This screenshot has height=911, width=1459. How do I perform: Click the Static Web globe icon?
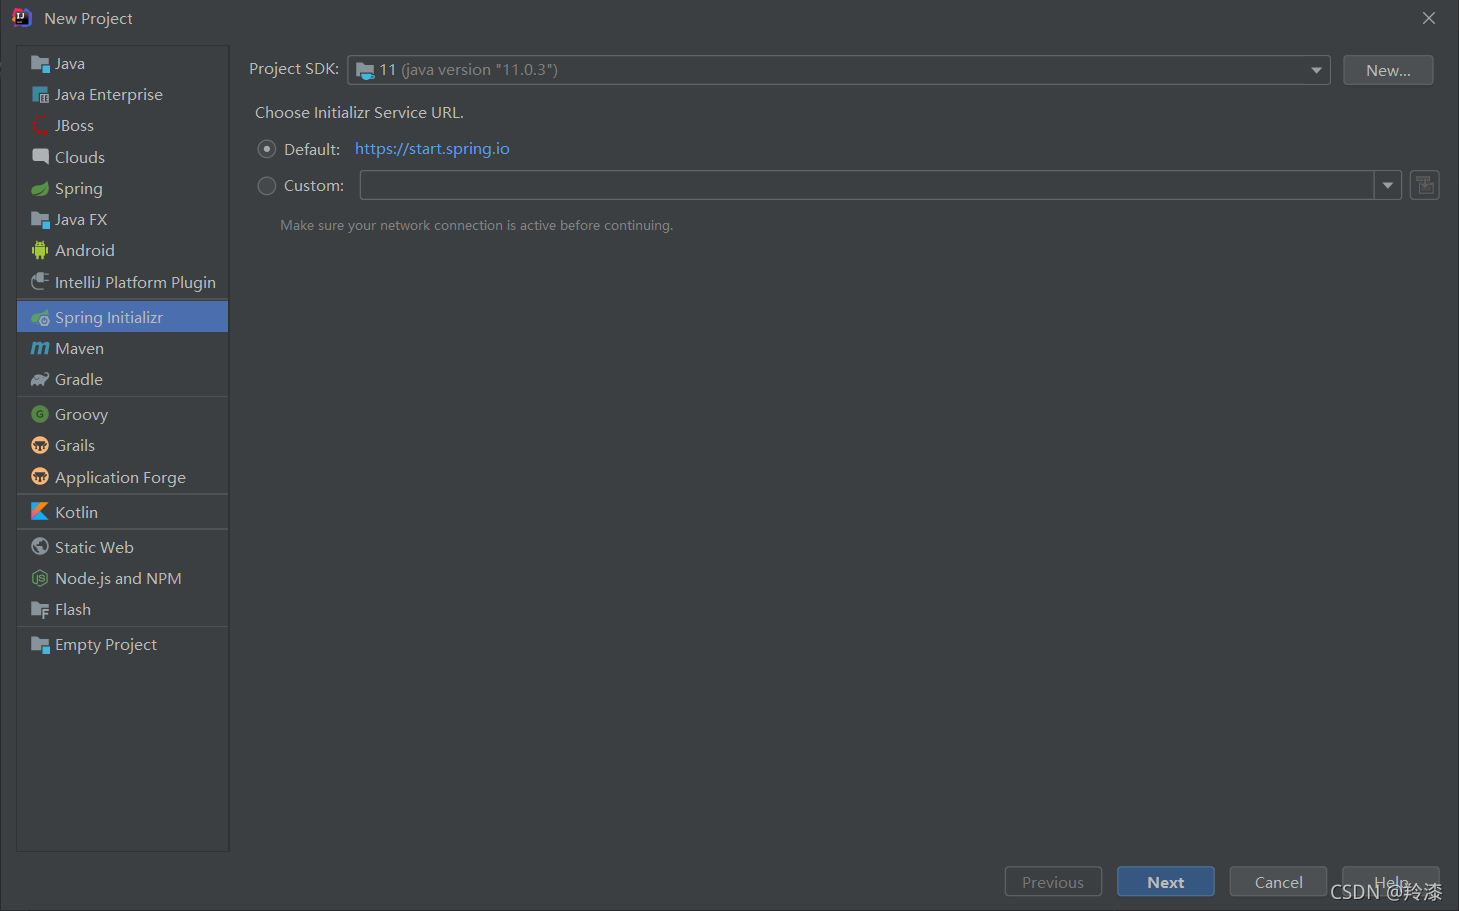coord(40,547)
